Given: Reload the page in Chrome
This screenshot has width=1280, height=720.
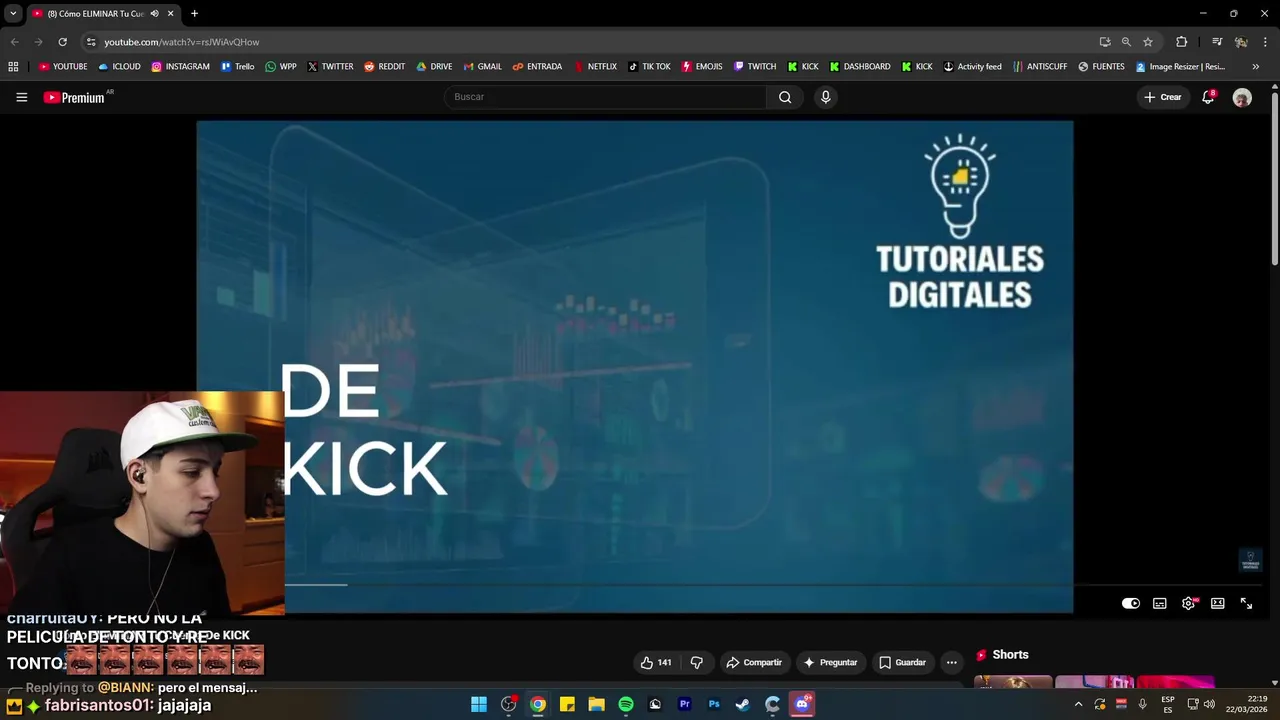Looking at the screenshot, I should tap(62, 42).
